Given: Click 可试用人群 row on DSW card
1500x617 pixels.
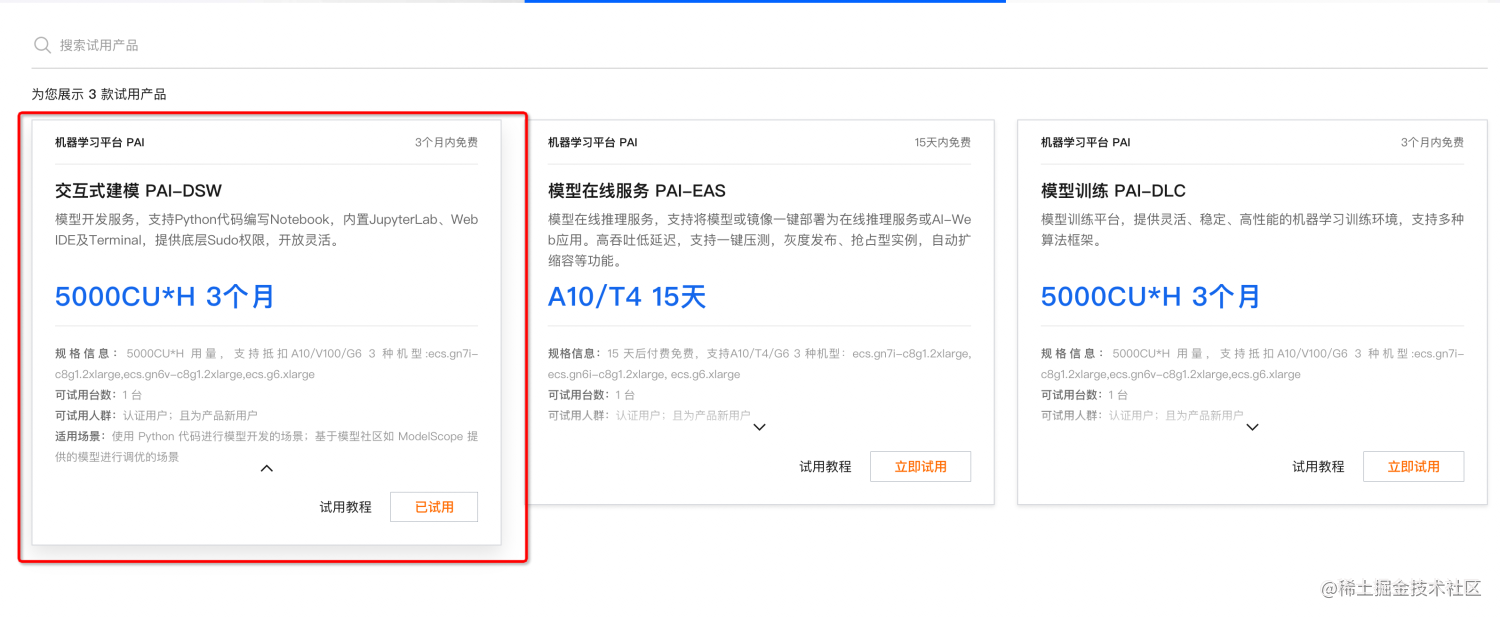Looking at the screenshot, I should [156, 415].
